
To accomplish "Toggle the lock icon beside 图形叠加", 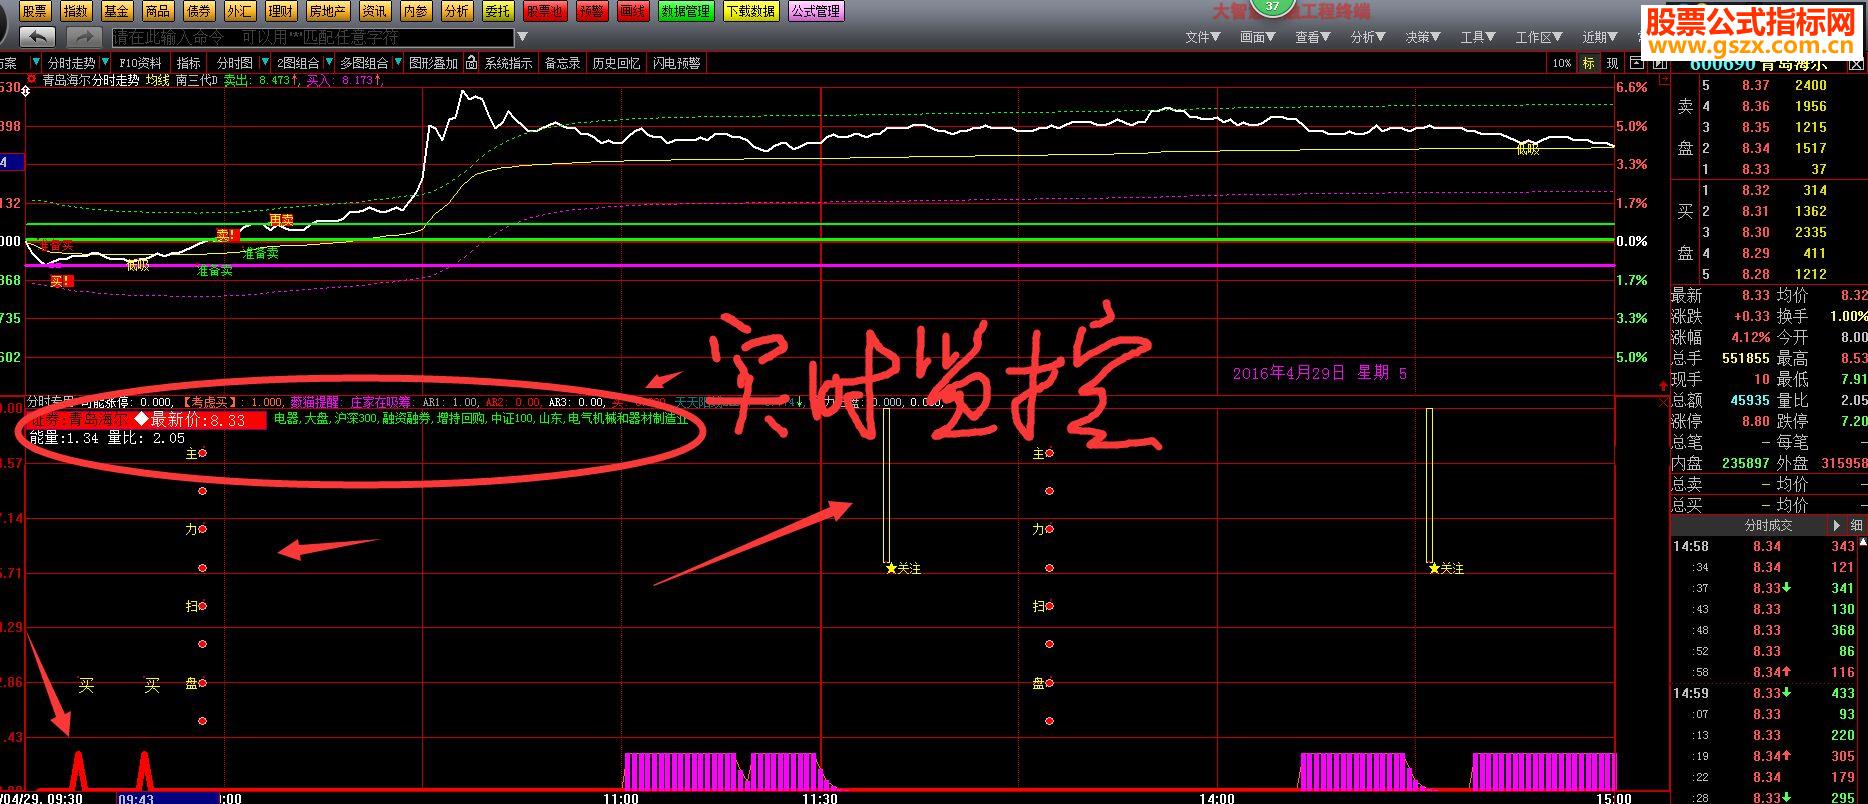I will pos(471,63).
